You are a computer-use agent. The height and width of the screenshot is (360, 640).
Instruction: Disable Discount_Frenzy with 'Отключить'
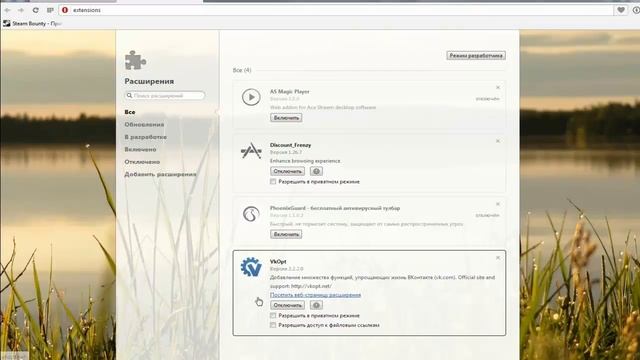pos(287,171)
